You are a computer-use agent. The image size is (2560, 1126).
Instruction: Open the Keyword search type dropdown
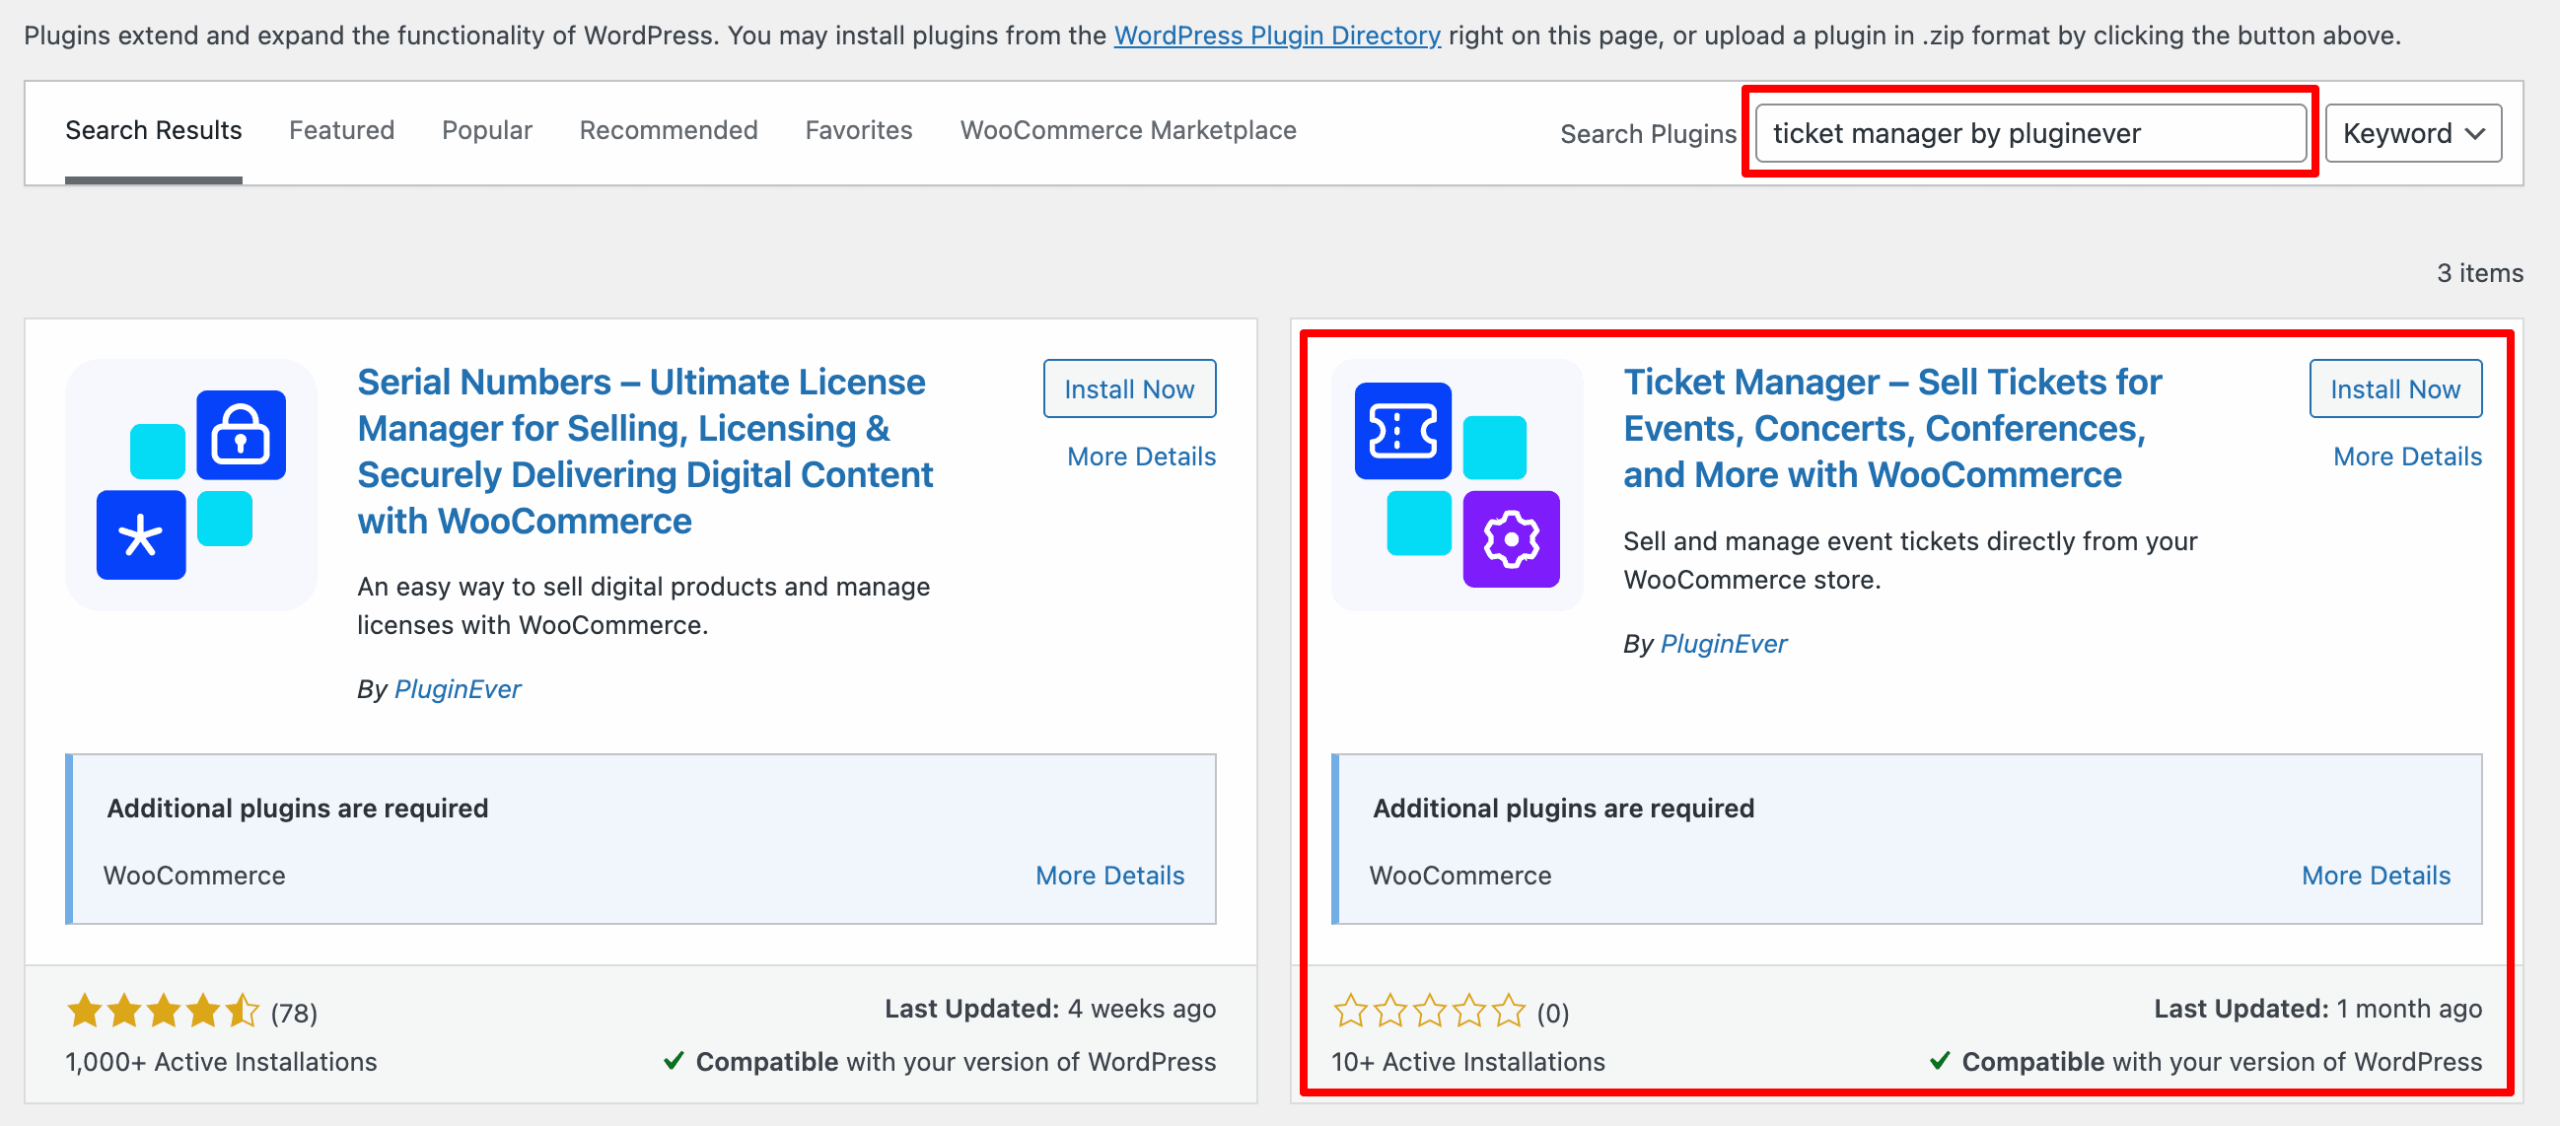tap(2413, 133)
